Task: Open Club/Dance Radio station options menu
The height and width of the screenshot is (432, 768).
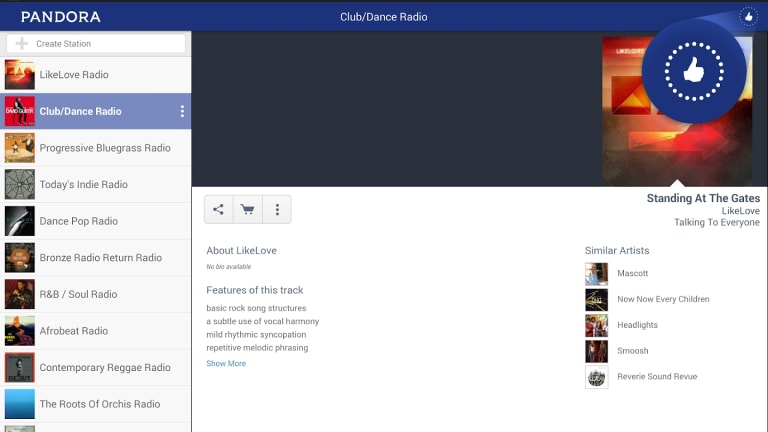Action: click(x=182, y=111)
